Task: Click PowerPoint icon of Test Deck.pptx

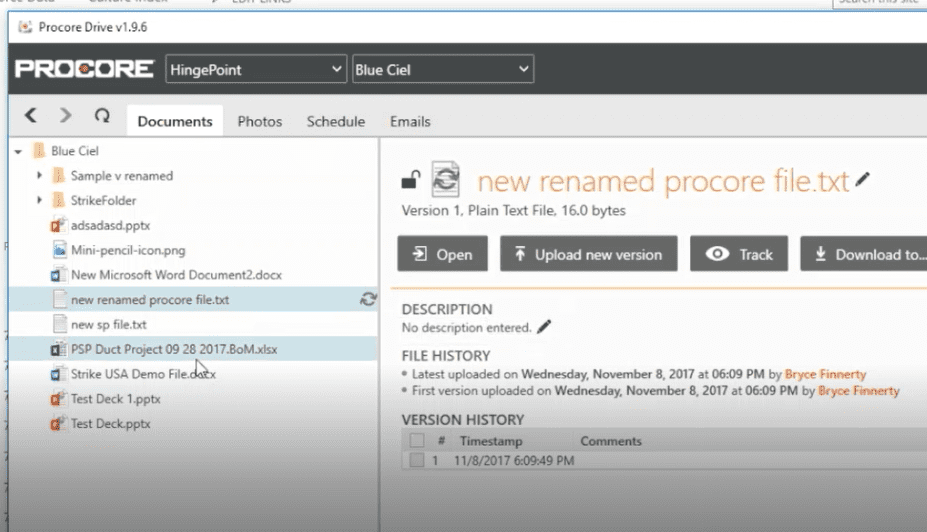Action: pyautogui.click(x=58, y=423)
